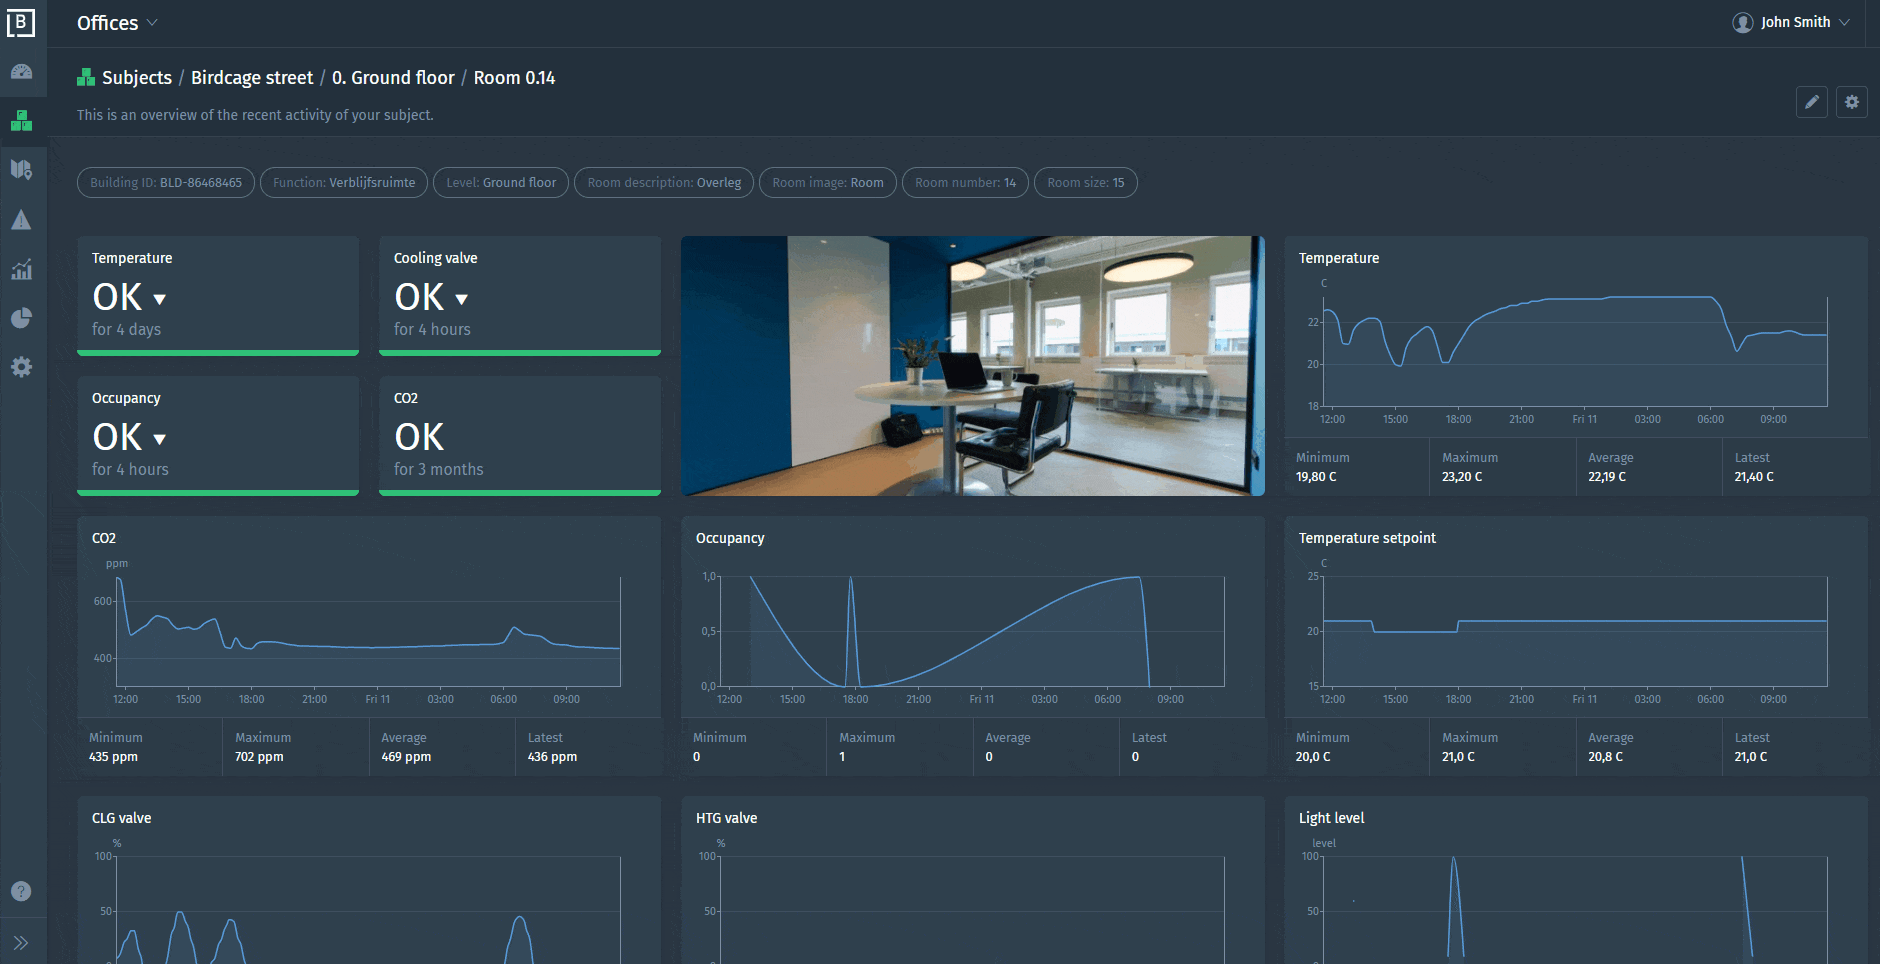Screen dimensions: 1880x964
Task: Open the John Smith user menu
Action: (x=1791, y=22)
